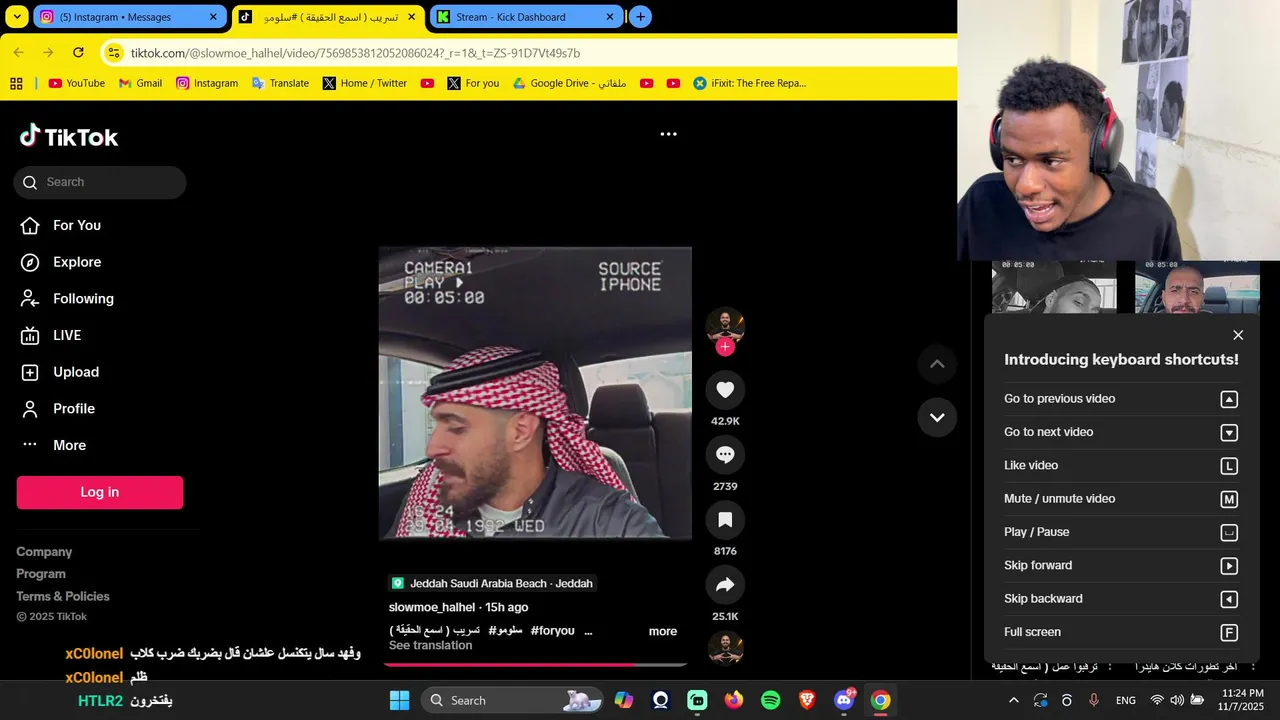Open the Home / Twitter bookmark
This screenshot has height=720, width=1280.
click(364, 84)
